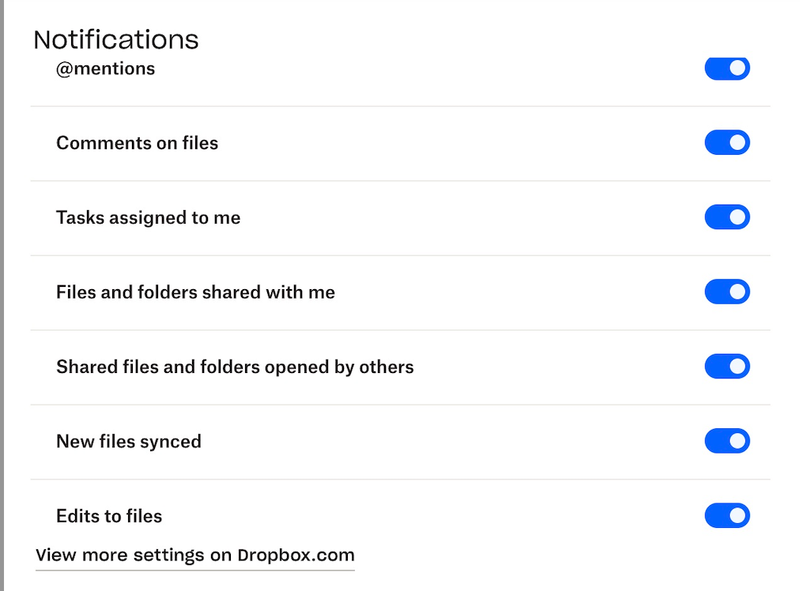Disable Comments on files notifications switch
800x591 pixels.
pyautogui.click(x=727, y=143)
